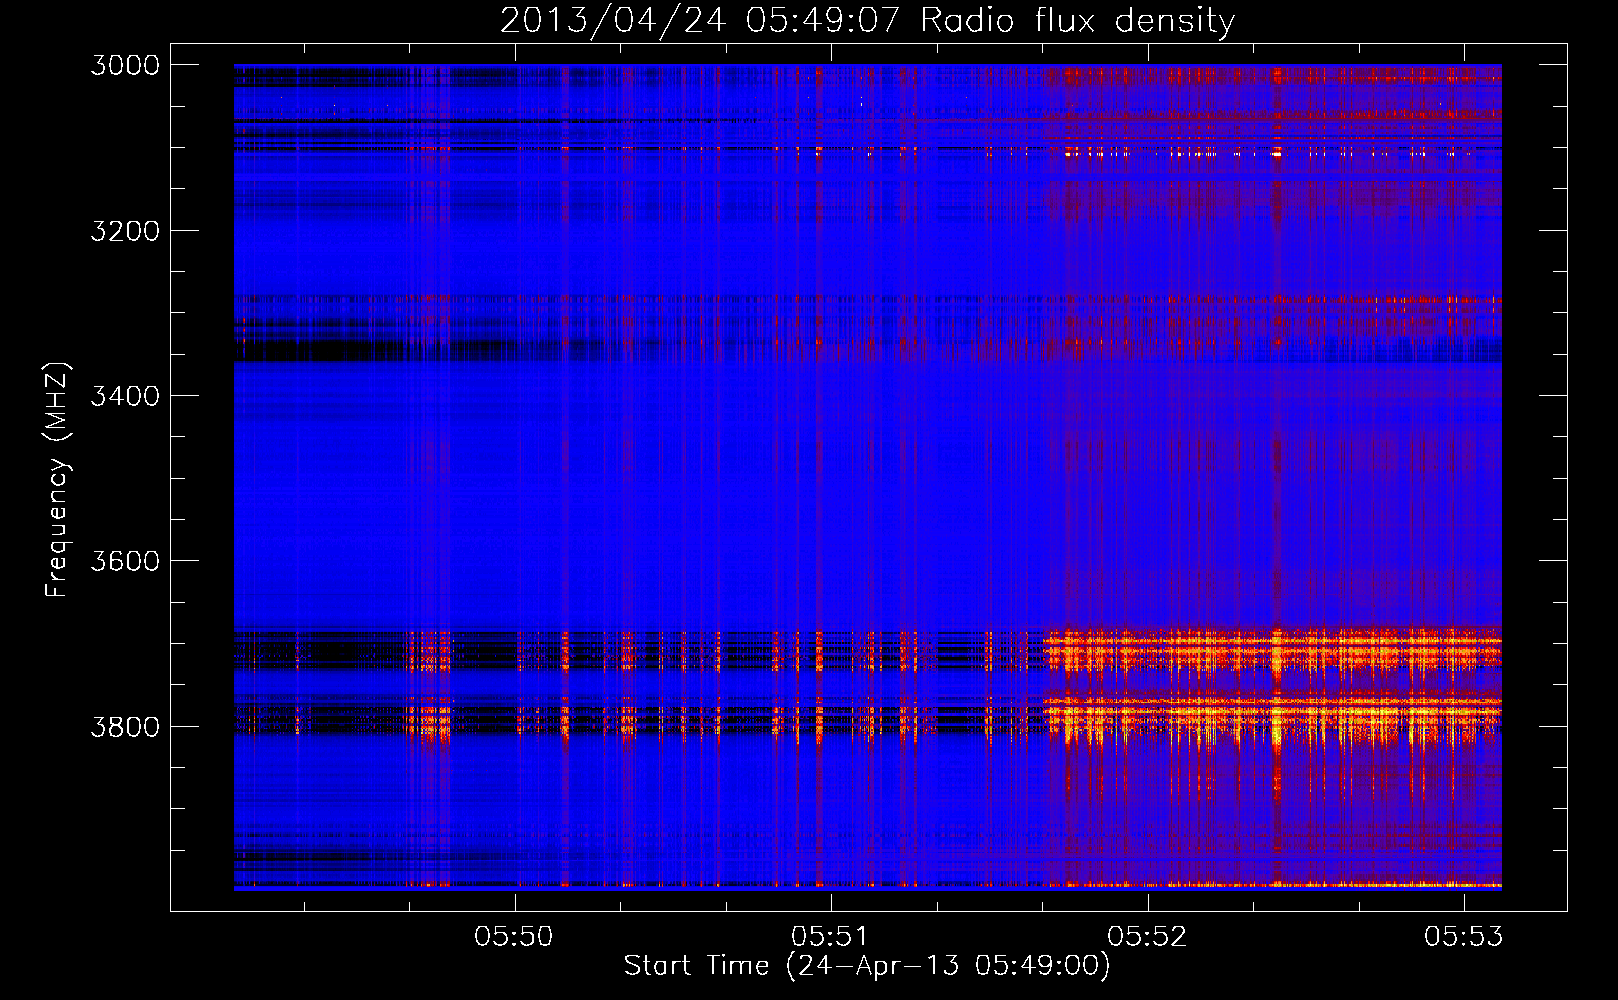The width and height of the screenshot is (1618, 1000).
Task: Click the 3800 frequency tick label
Action: 125,726
